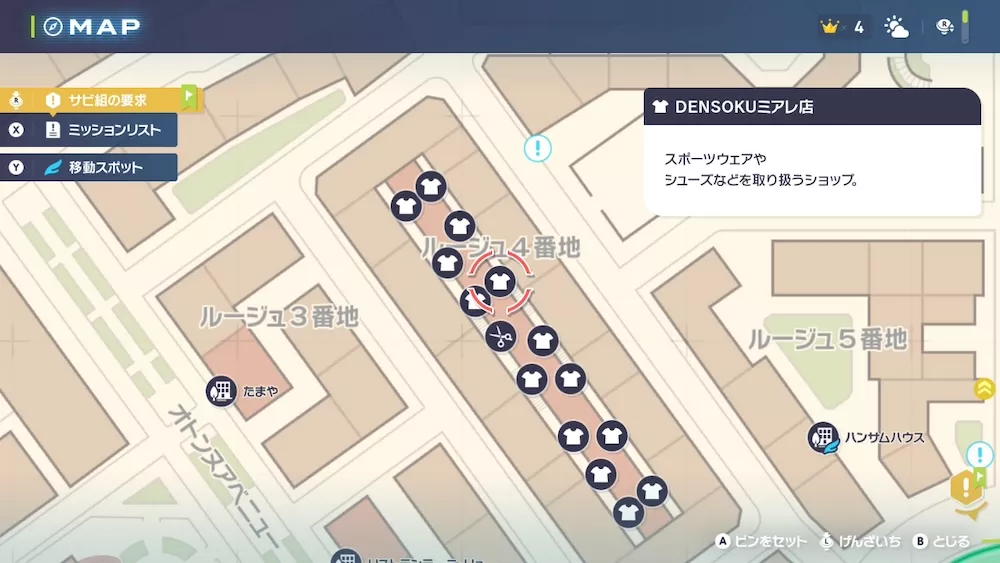Click the blue exclamation marker above orange hexagon
Image resolution: width=1000 pixels, height=563 pixels.
pos(979,455)
